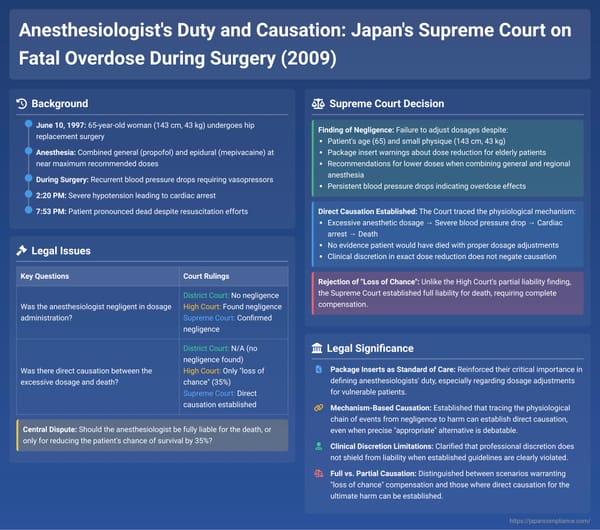Screen dimensions: 600x530
Task: Click the Central Dispute highlighted box
Action: (x=152, y=435)
